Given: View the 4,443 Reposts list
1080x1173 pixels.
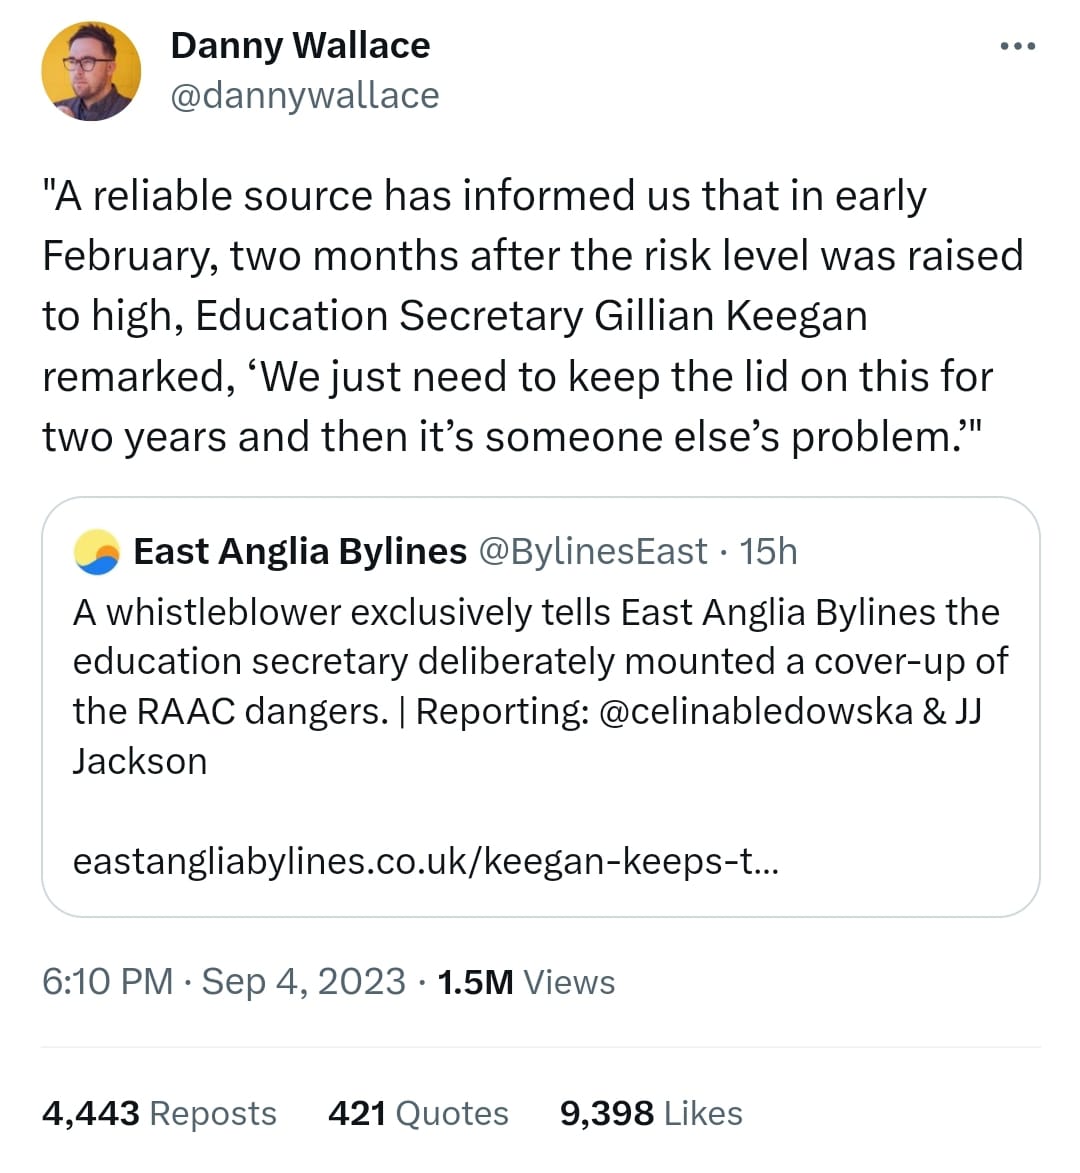Looking at the screenshot, I should [x=159, y=1113].
